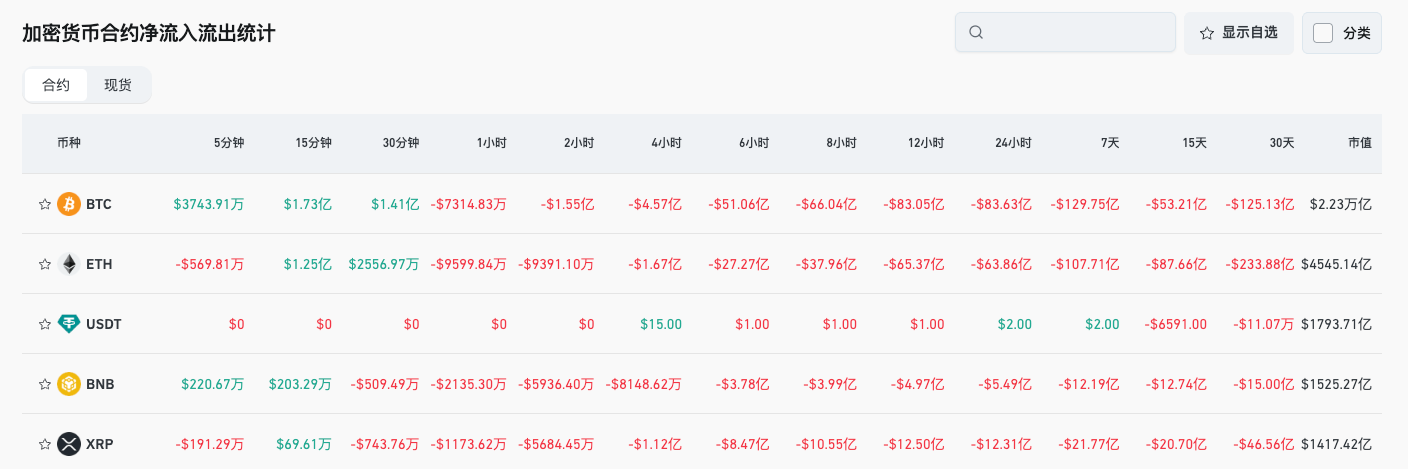Sort by the 5分钟 column header

tap(229, 143)
